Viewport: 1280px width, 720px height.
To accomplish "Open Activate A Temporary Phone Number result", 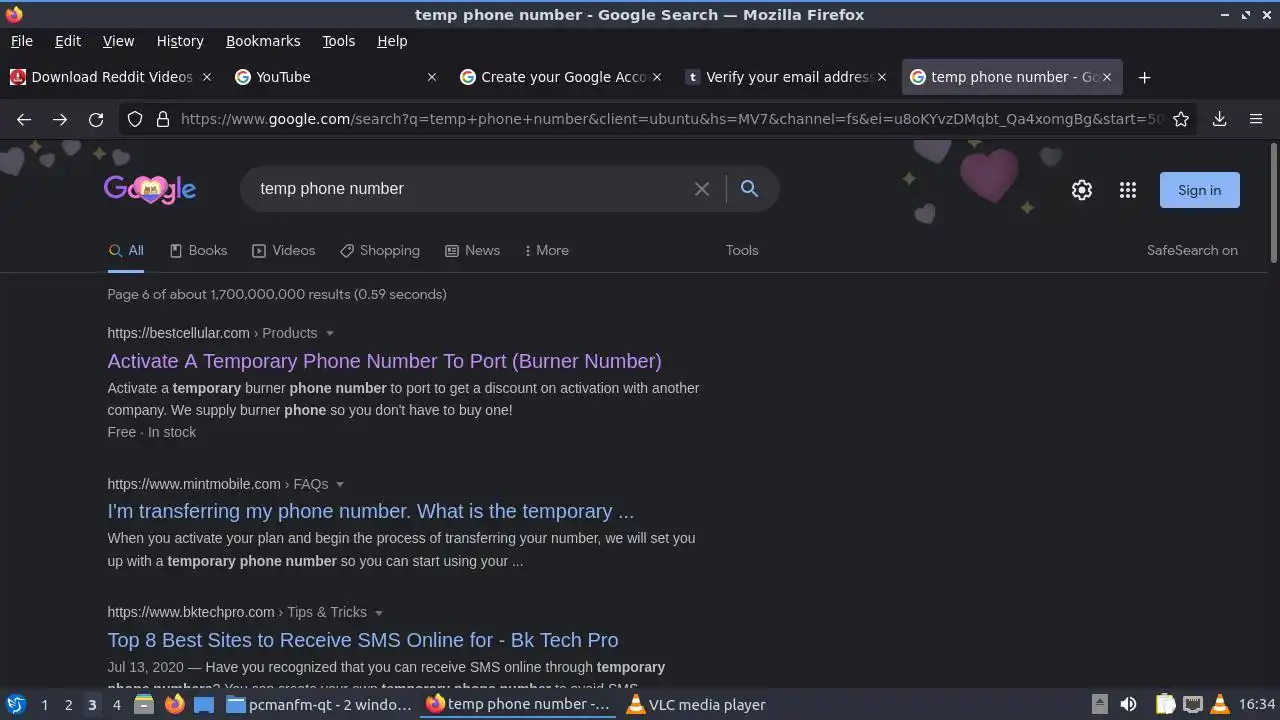I will click(384, 361).
